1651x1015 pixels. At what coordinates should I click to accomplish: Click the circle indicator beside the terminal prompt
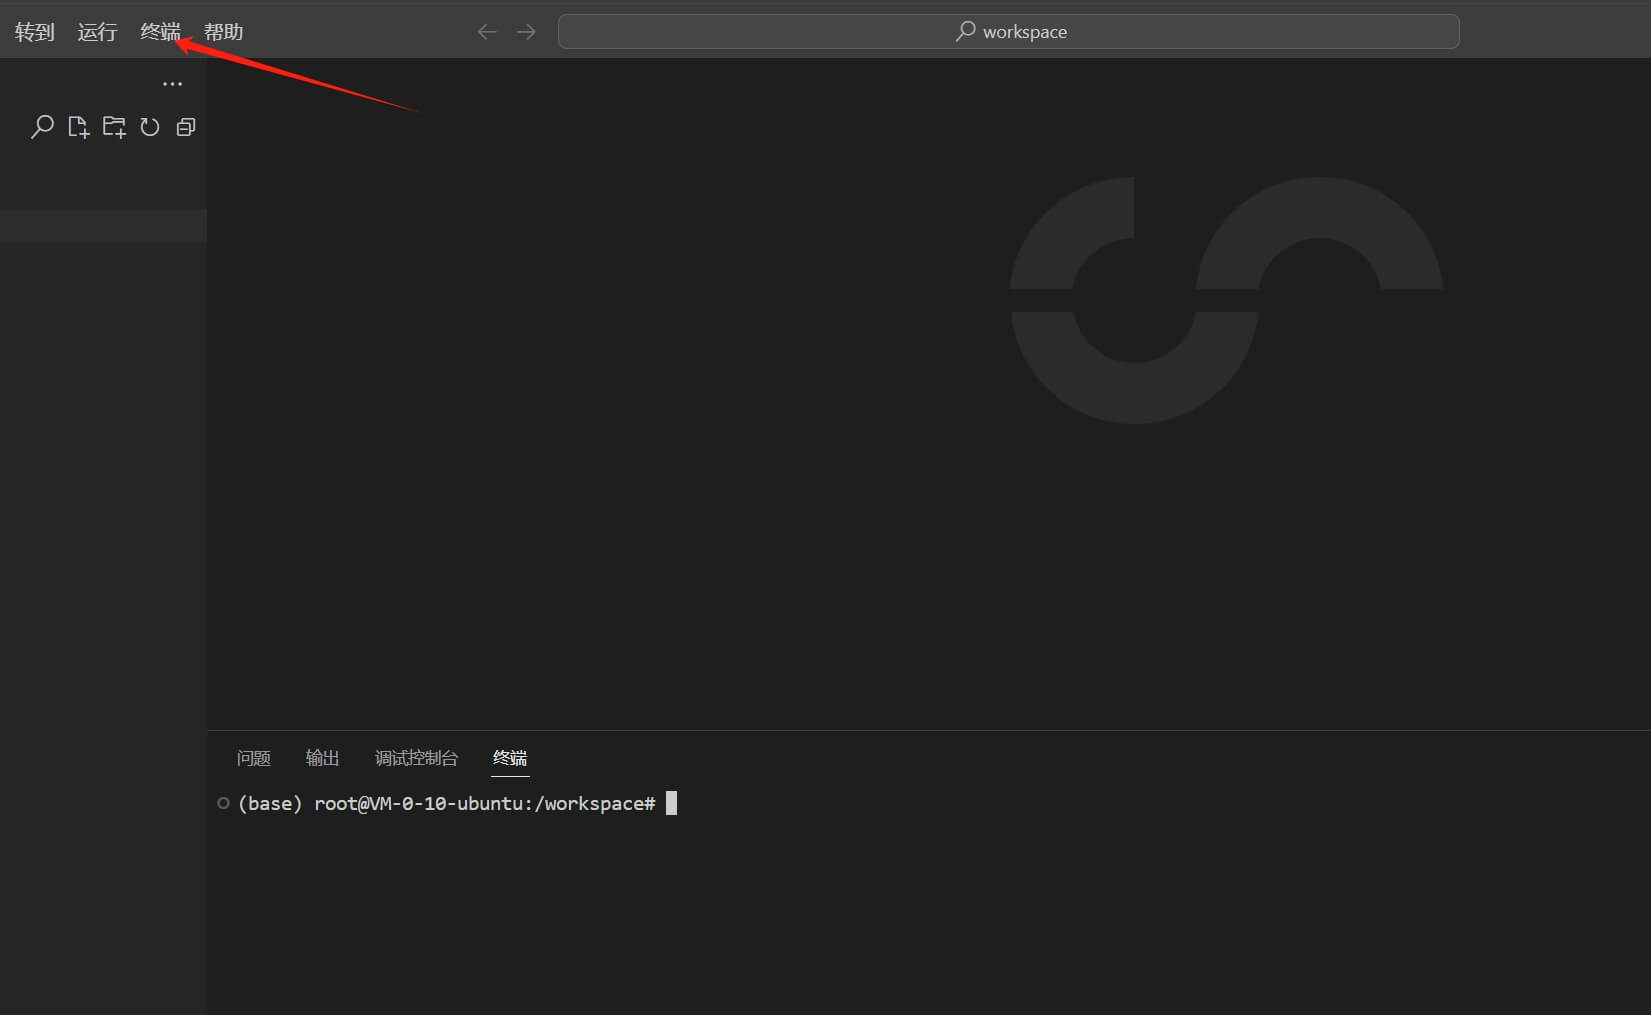pos(223,803)
